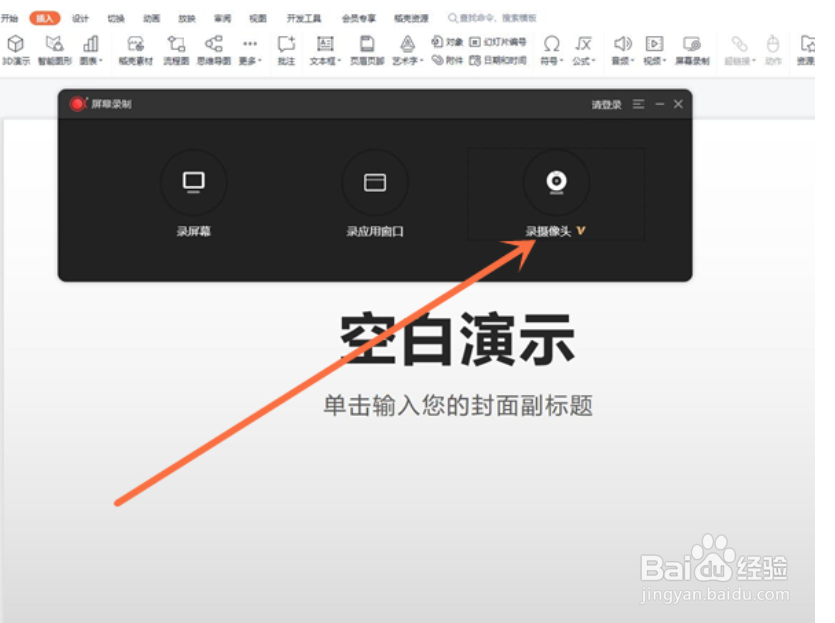Viewport: 835px width, 623px height.
Task: Open the 艺术字 word art dropdown
Action: tap(407, 50)
